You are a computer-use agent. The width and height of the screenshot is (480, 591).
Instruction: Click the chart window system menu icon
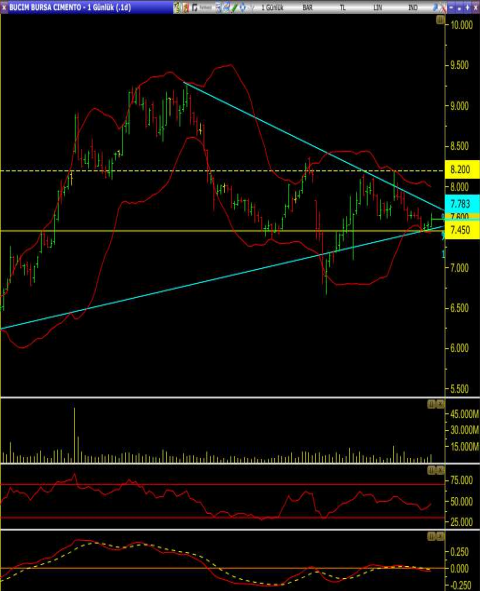click(x=4, y=7)
